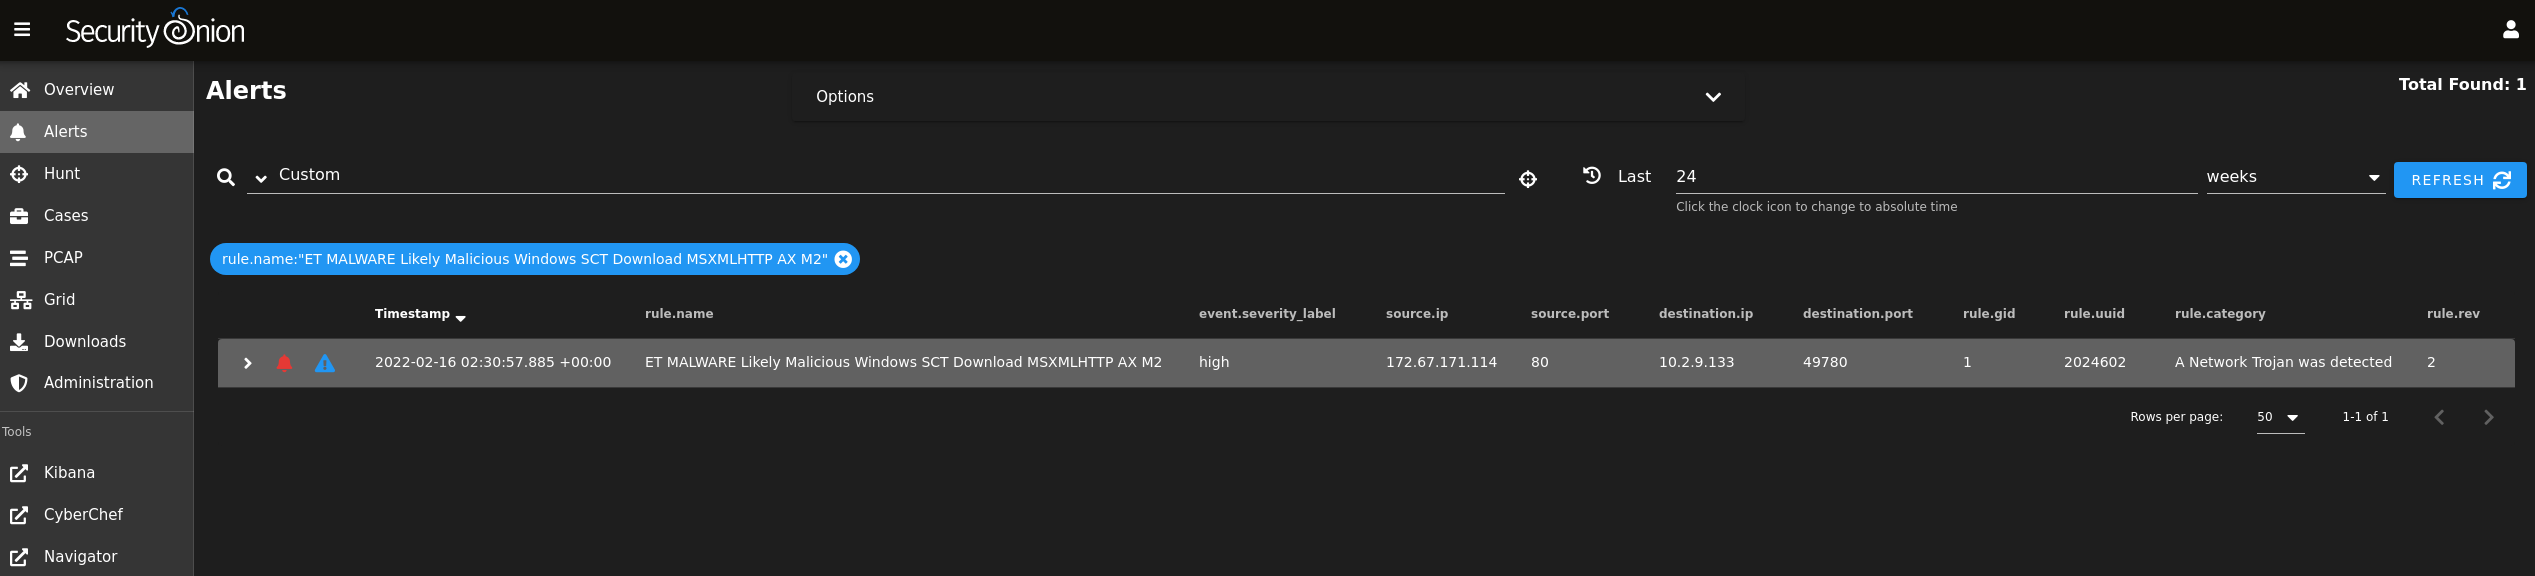Open Administration section
2535x576 pixels.
97,383
